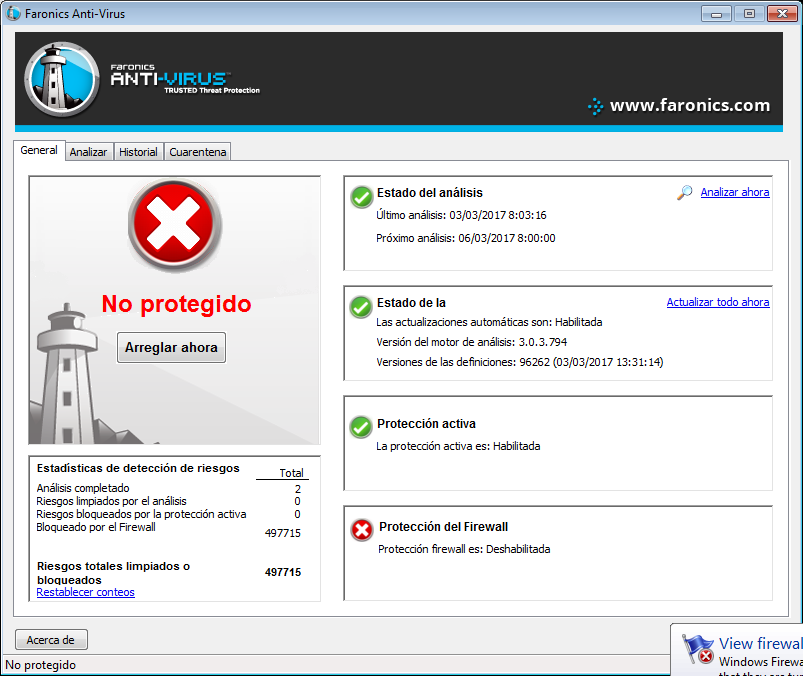Click Versión del motor de análisis text

pos(471,342)
